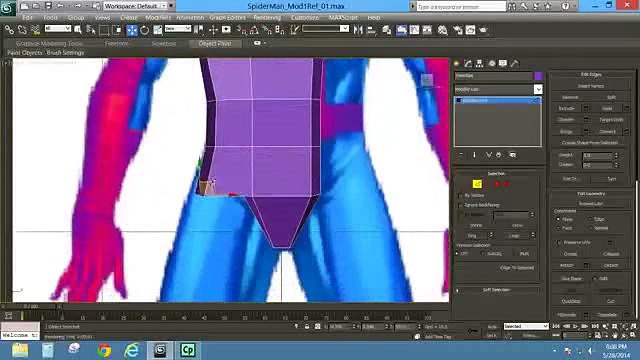Select the Edge constraint radio button

coord(590,219)
